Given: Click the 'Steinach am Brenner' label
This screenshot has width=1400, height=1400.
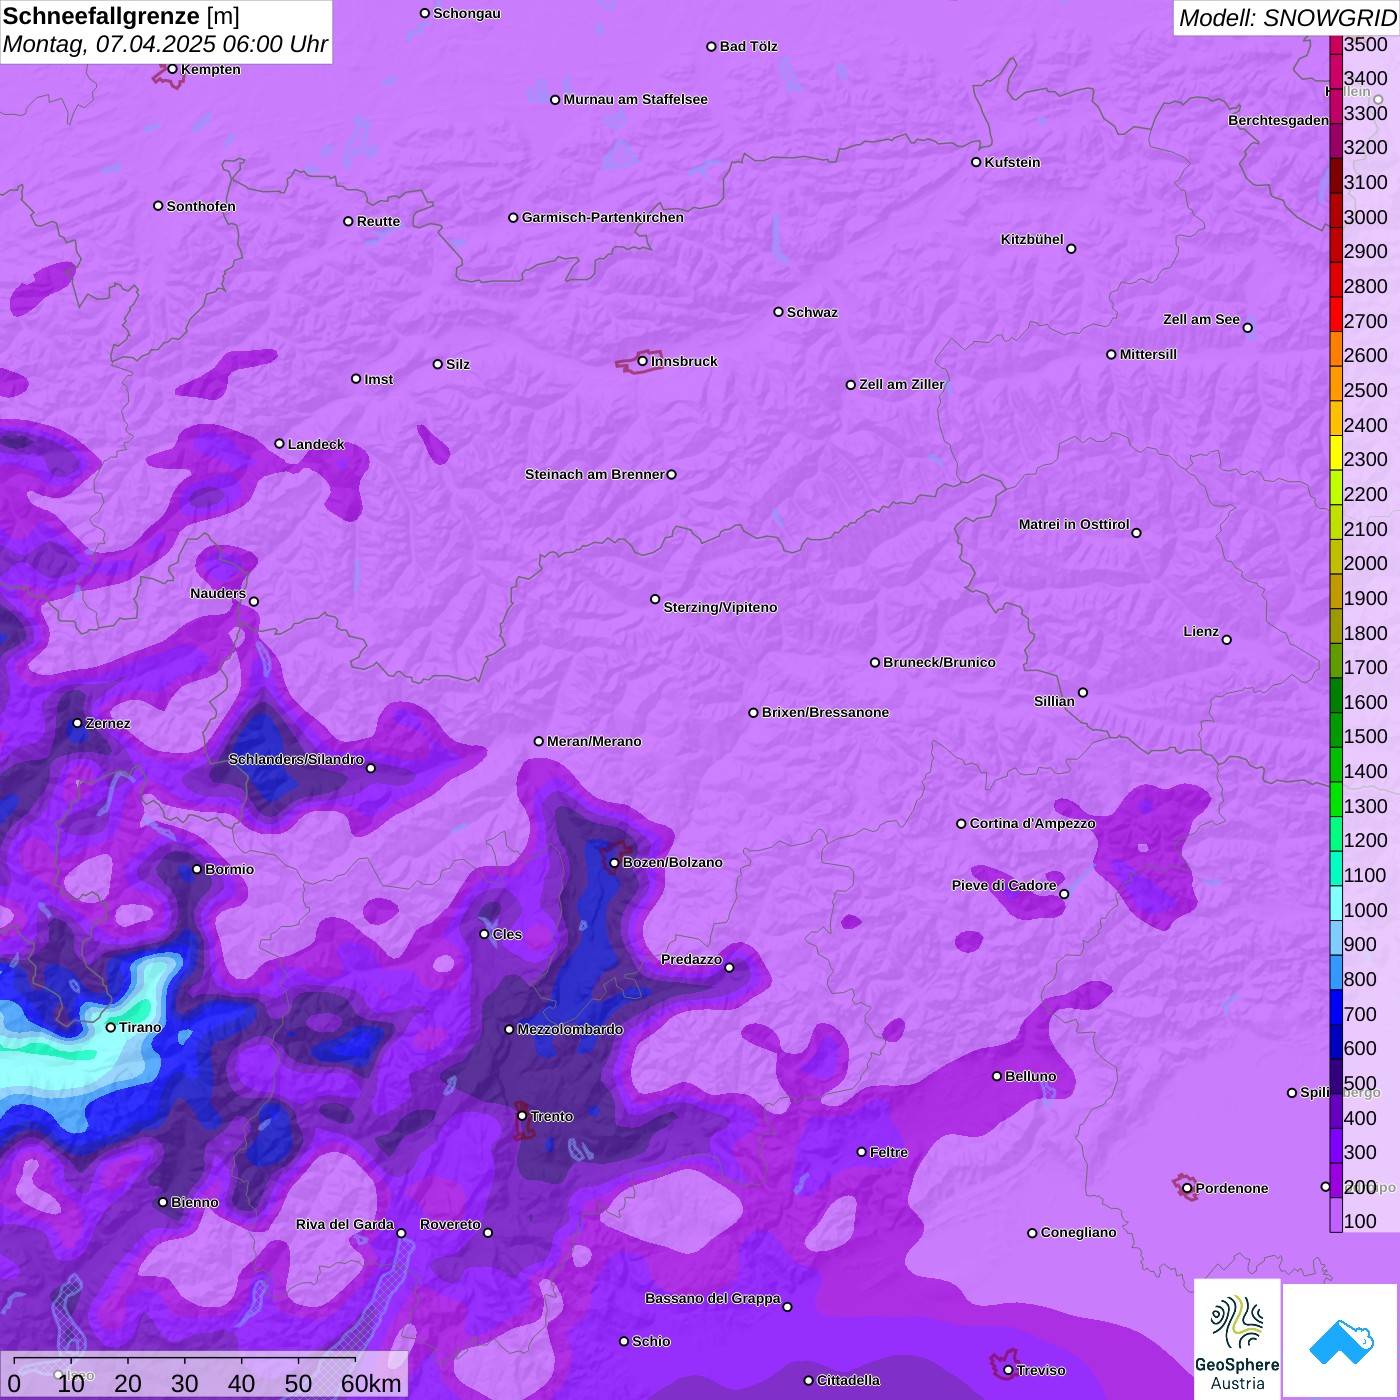Looking at the screenshot, I should pyautogui.click(x=595, y=474).
